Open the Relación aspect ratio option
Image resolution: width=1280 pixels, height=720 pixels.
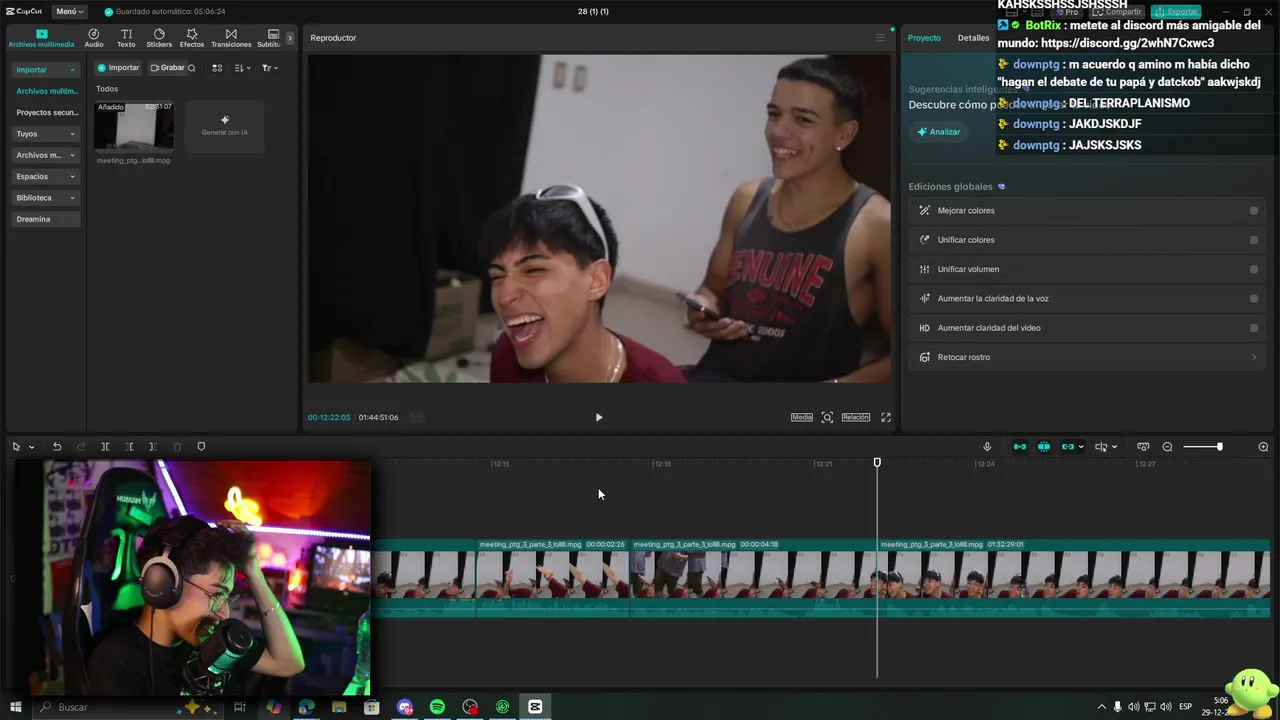click(x=856, y=417)
